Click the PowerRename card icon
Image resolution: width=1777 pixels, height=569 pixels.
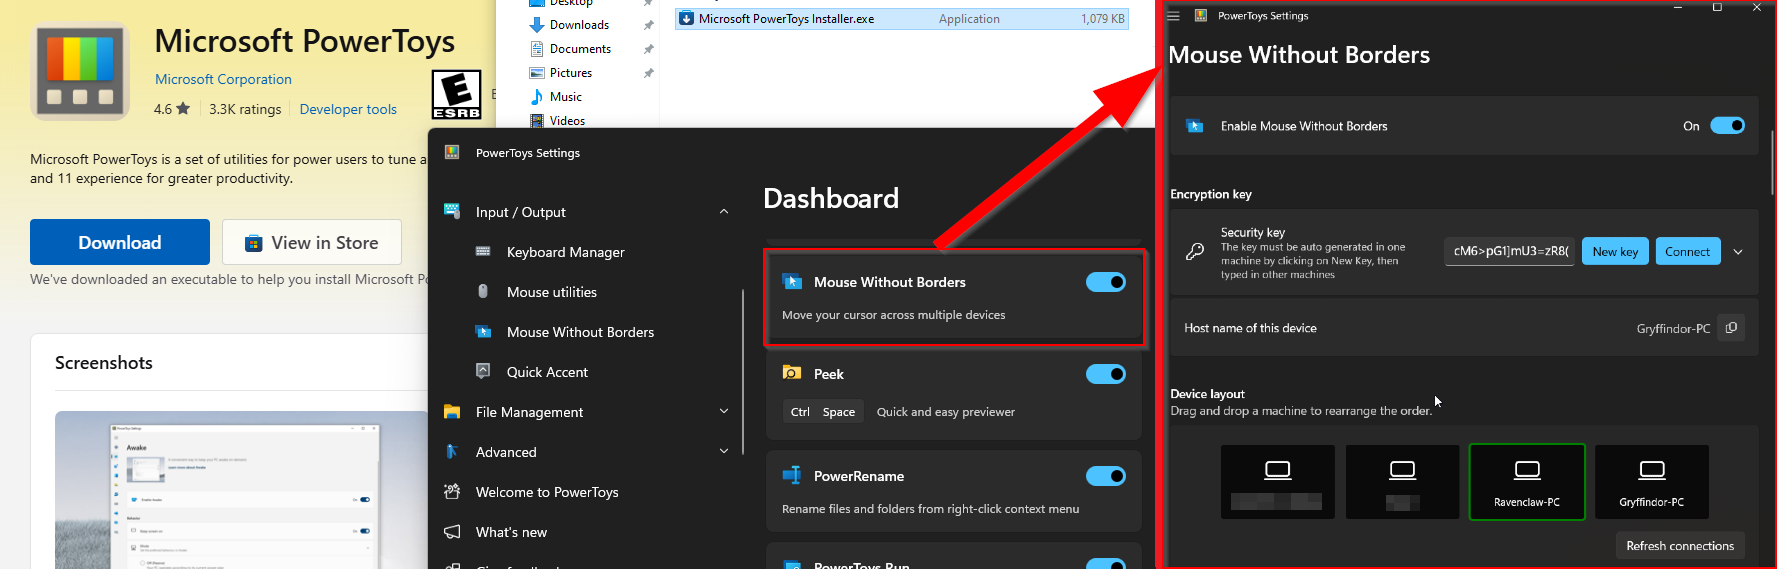pyautogui.click(x=792, y=475)
